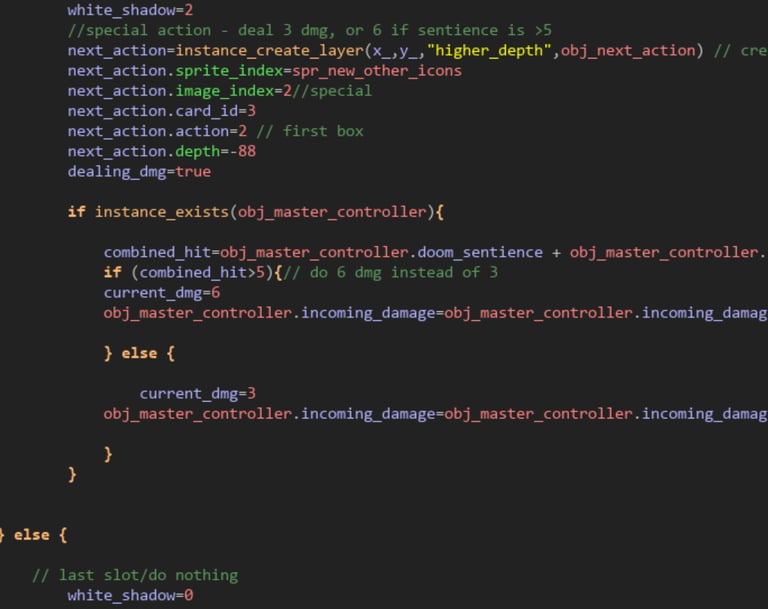Click incoming_damage line directly below current_dmg=6
The height and width of the screenshot is (609, 768).
click(x=435, y=313)
